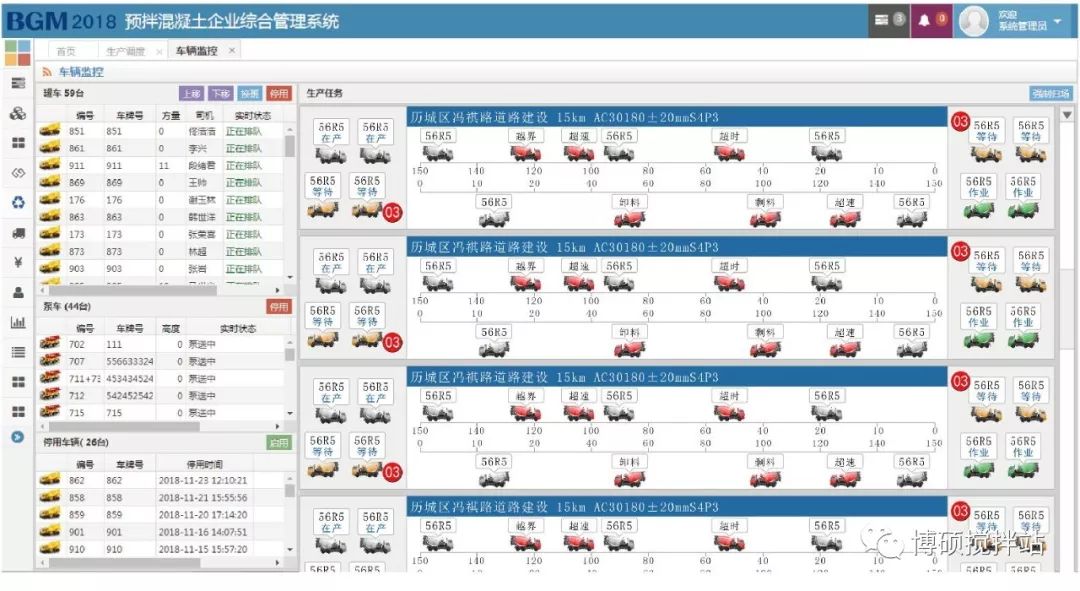The image size is (1080, 591).
Task: Select the blue arrow circle sidebar icon
Action: pyautogui.click(x=18, y=437)
